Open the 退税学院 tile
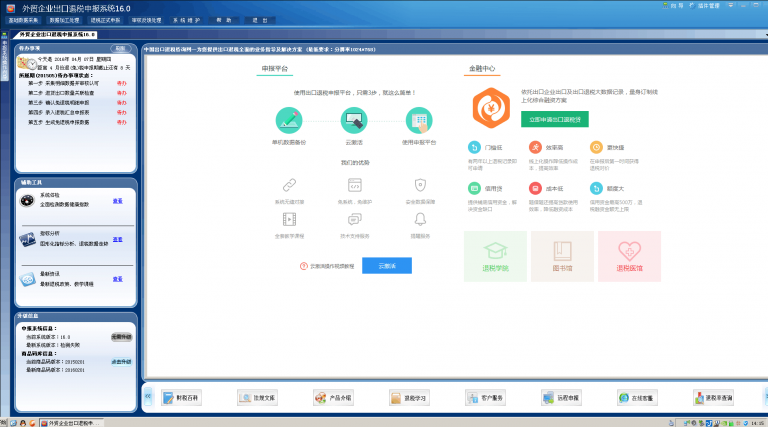Screen dimensions: 768x427 [x=495, y=255]
